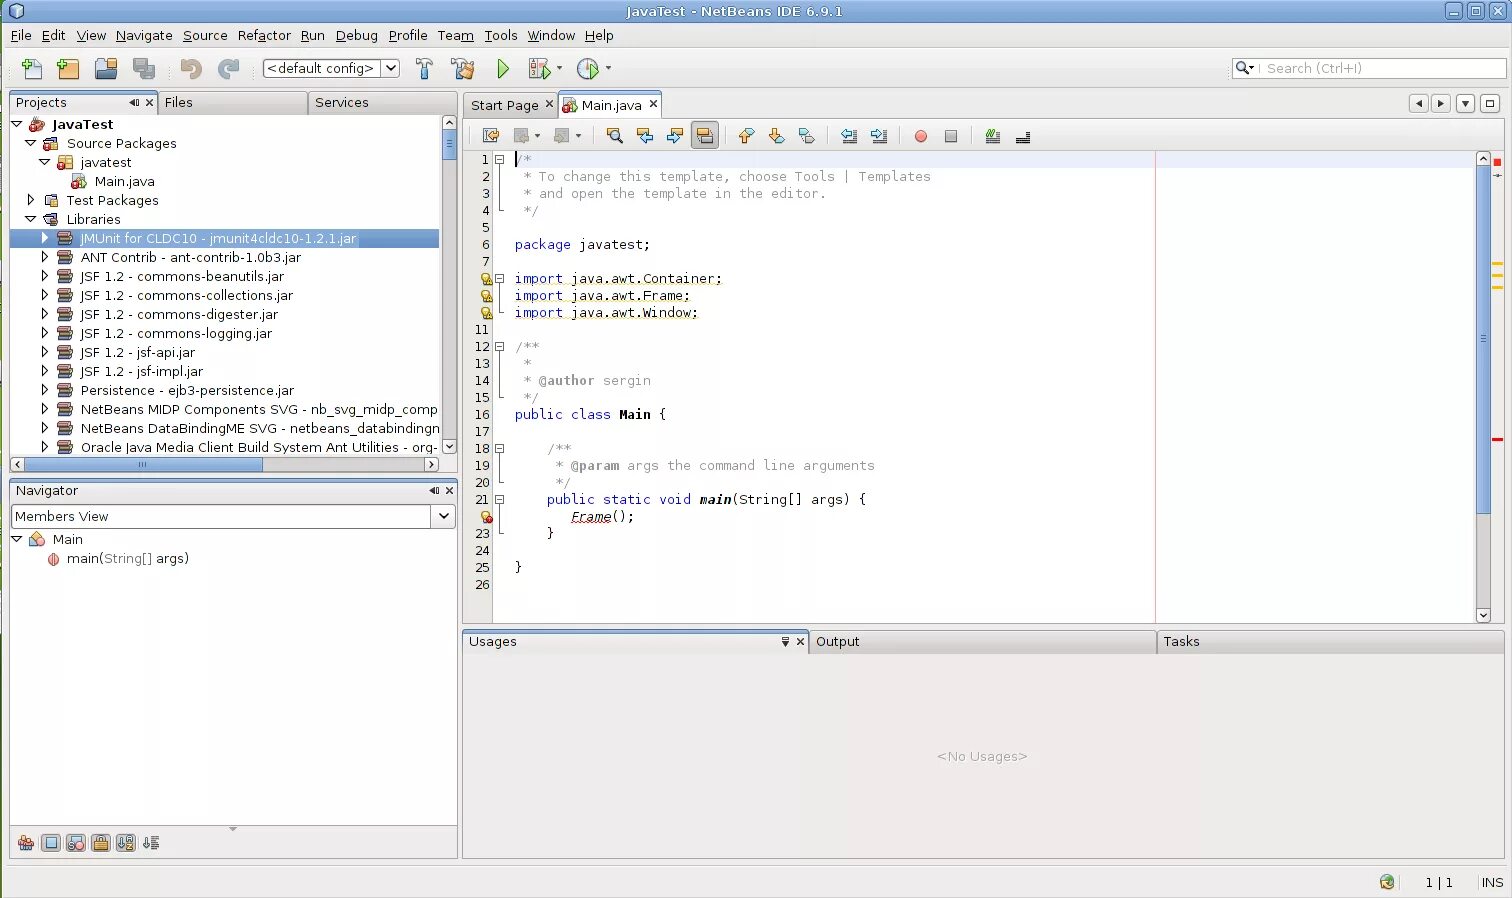Switch to the Services tab
Screen dimensions: 1512x898
point(341,102)
